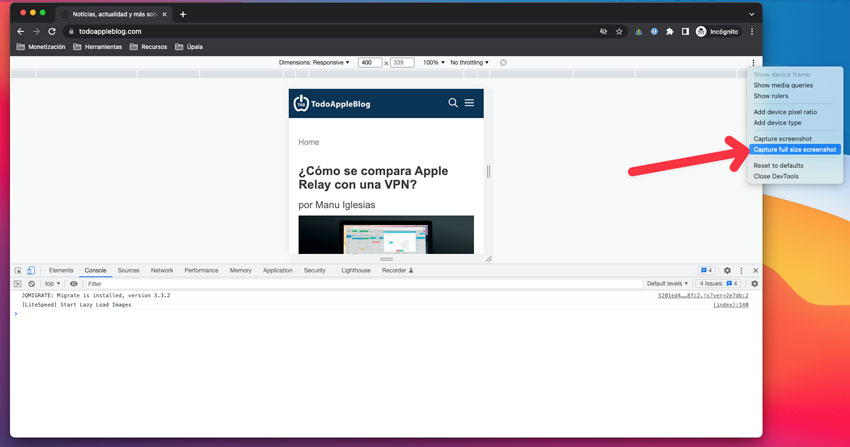Viewport: 850px width, 447px height.
Task: Open the side panel icon in toolbar
Action: [x=685, y=32]
